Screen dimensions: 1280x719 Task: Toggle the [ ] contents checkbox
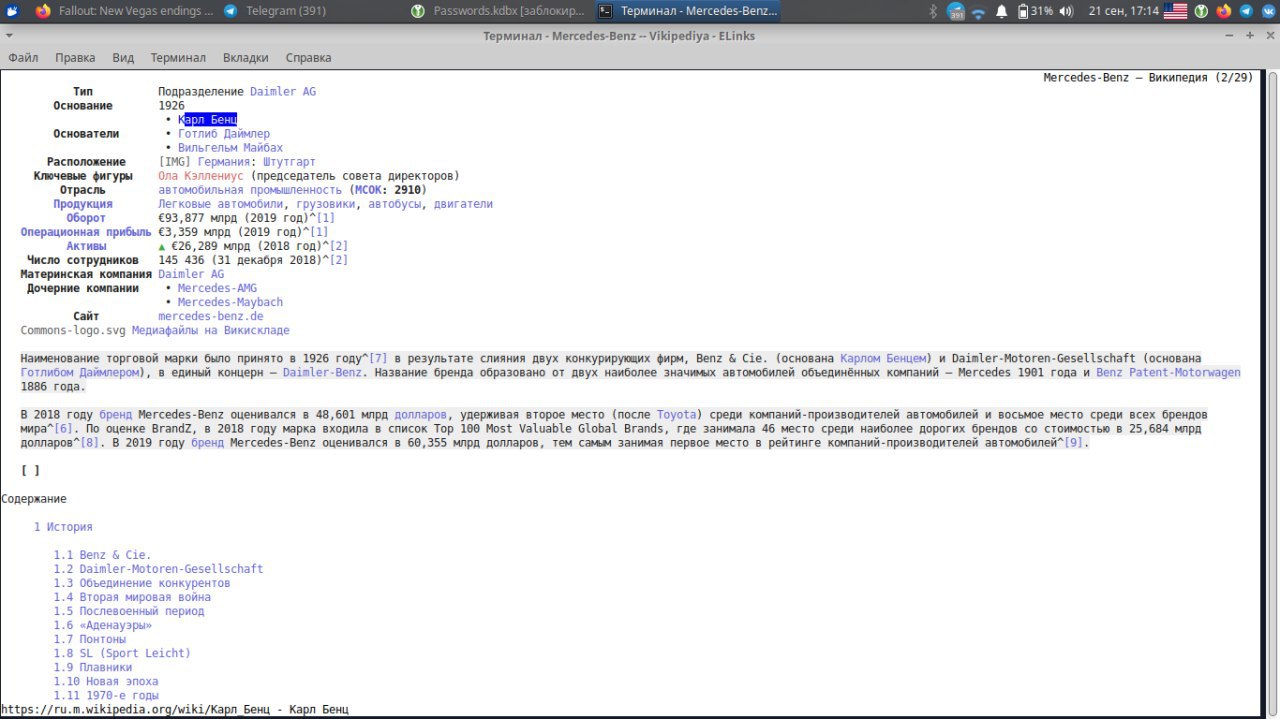[x=30, y=469]
